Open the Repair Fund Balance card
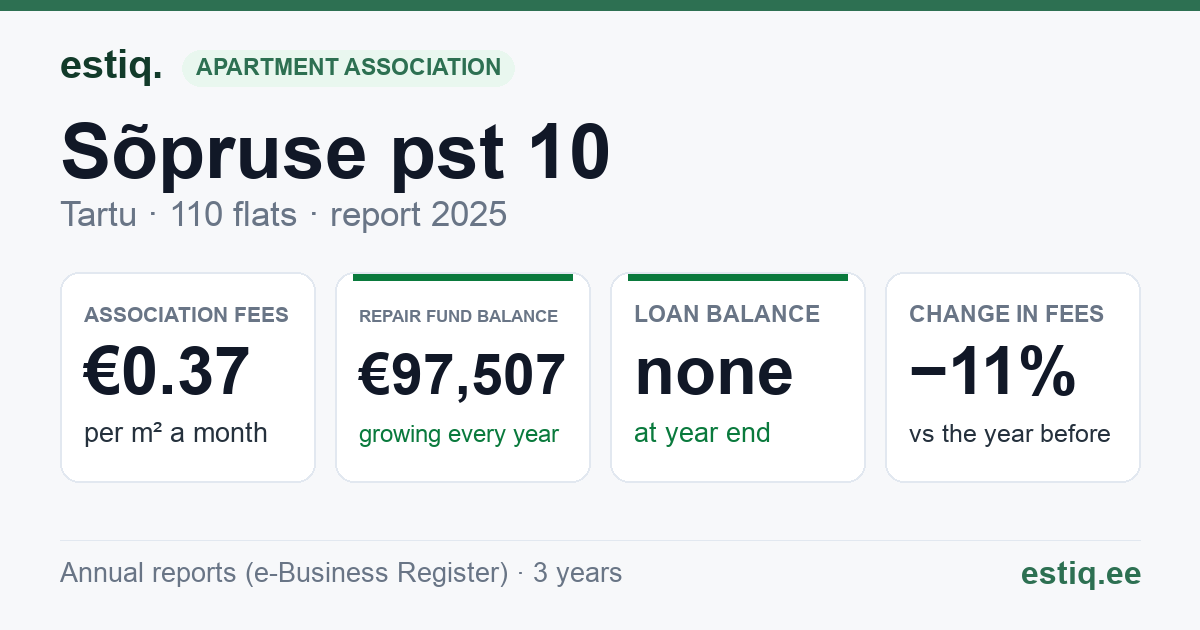The image size is (1200, 630). pyautogui.click(x=463, y=377)
